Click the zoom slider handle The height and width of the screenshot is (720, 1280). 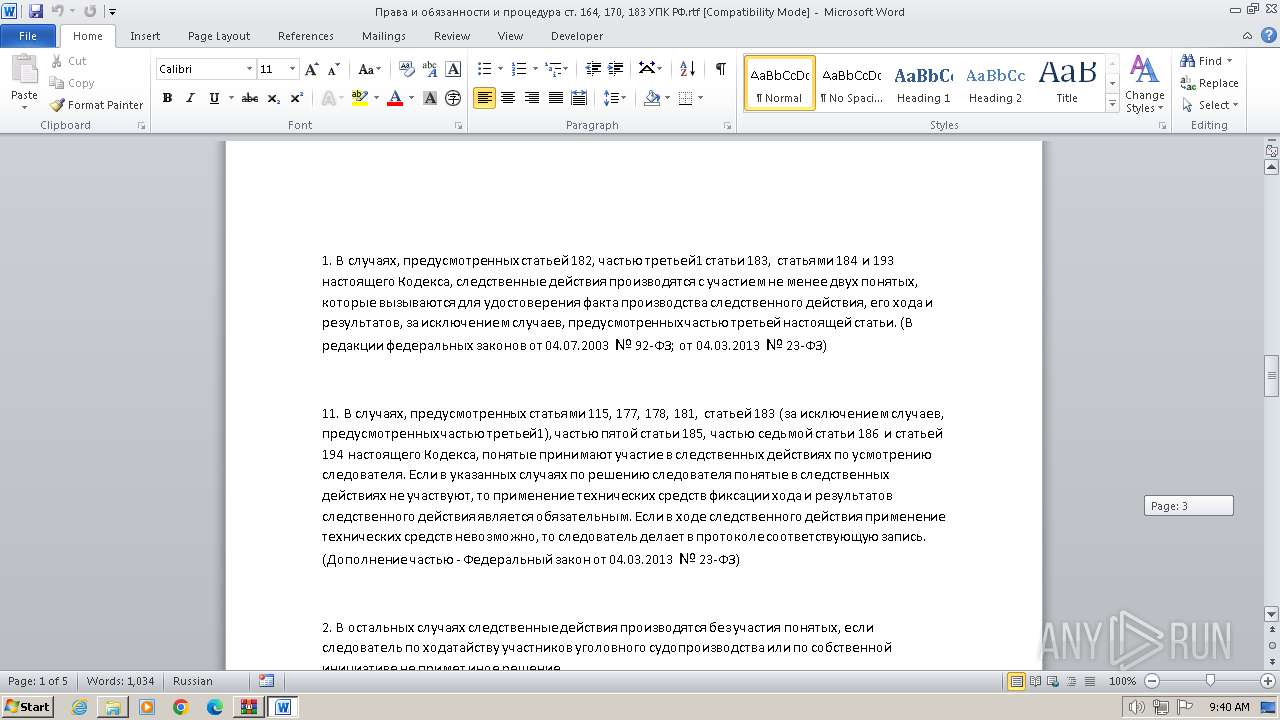click(1210, 681)
